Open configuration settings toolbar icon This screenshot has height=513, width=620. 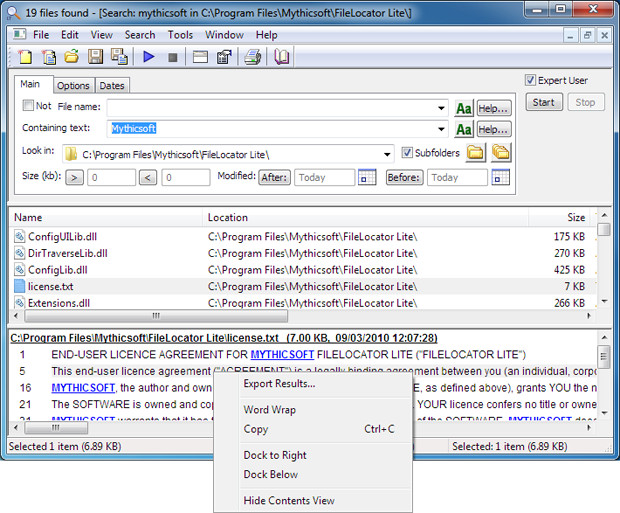224,57
